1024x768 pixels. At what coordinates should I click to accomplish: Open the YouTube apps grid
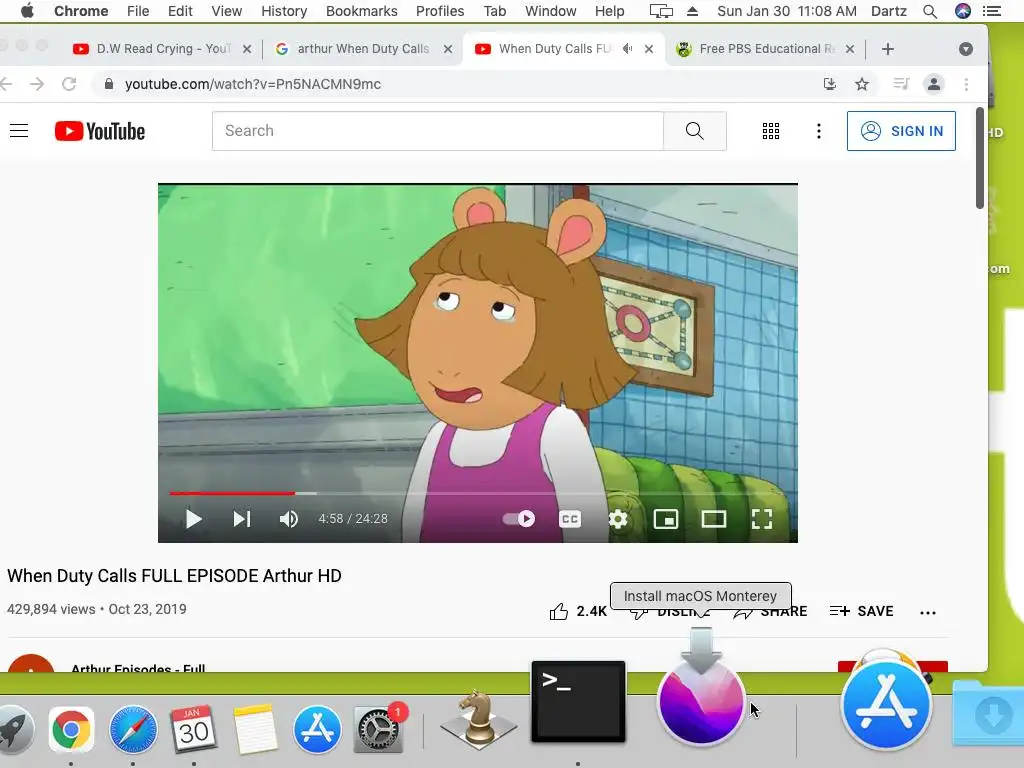771,131
